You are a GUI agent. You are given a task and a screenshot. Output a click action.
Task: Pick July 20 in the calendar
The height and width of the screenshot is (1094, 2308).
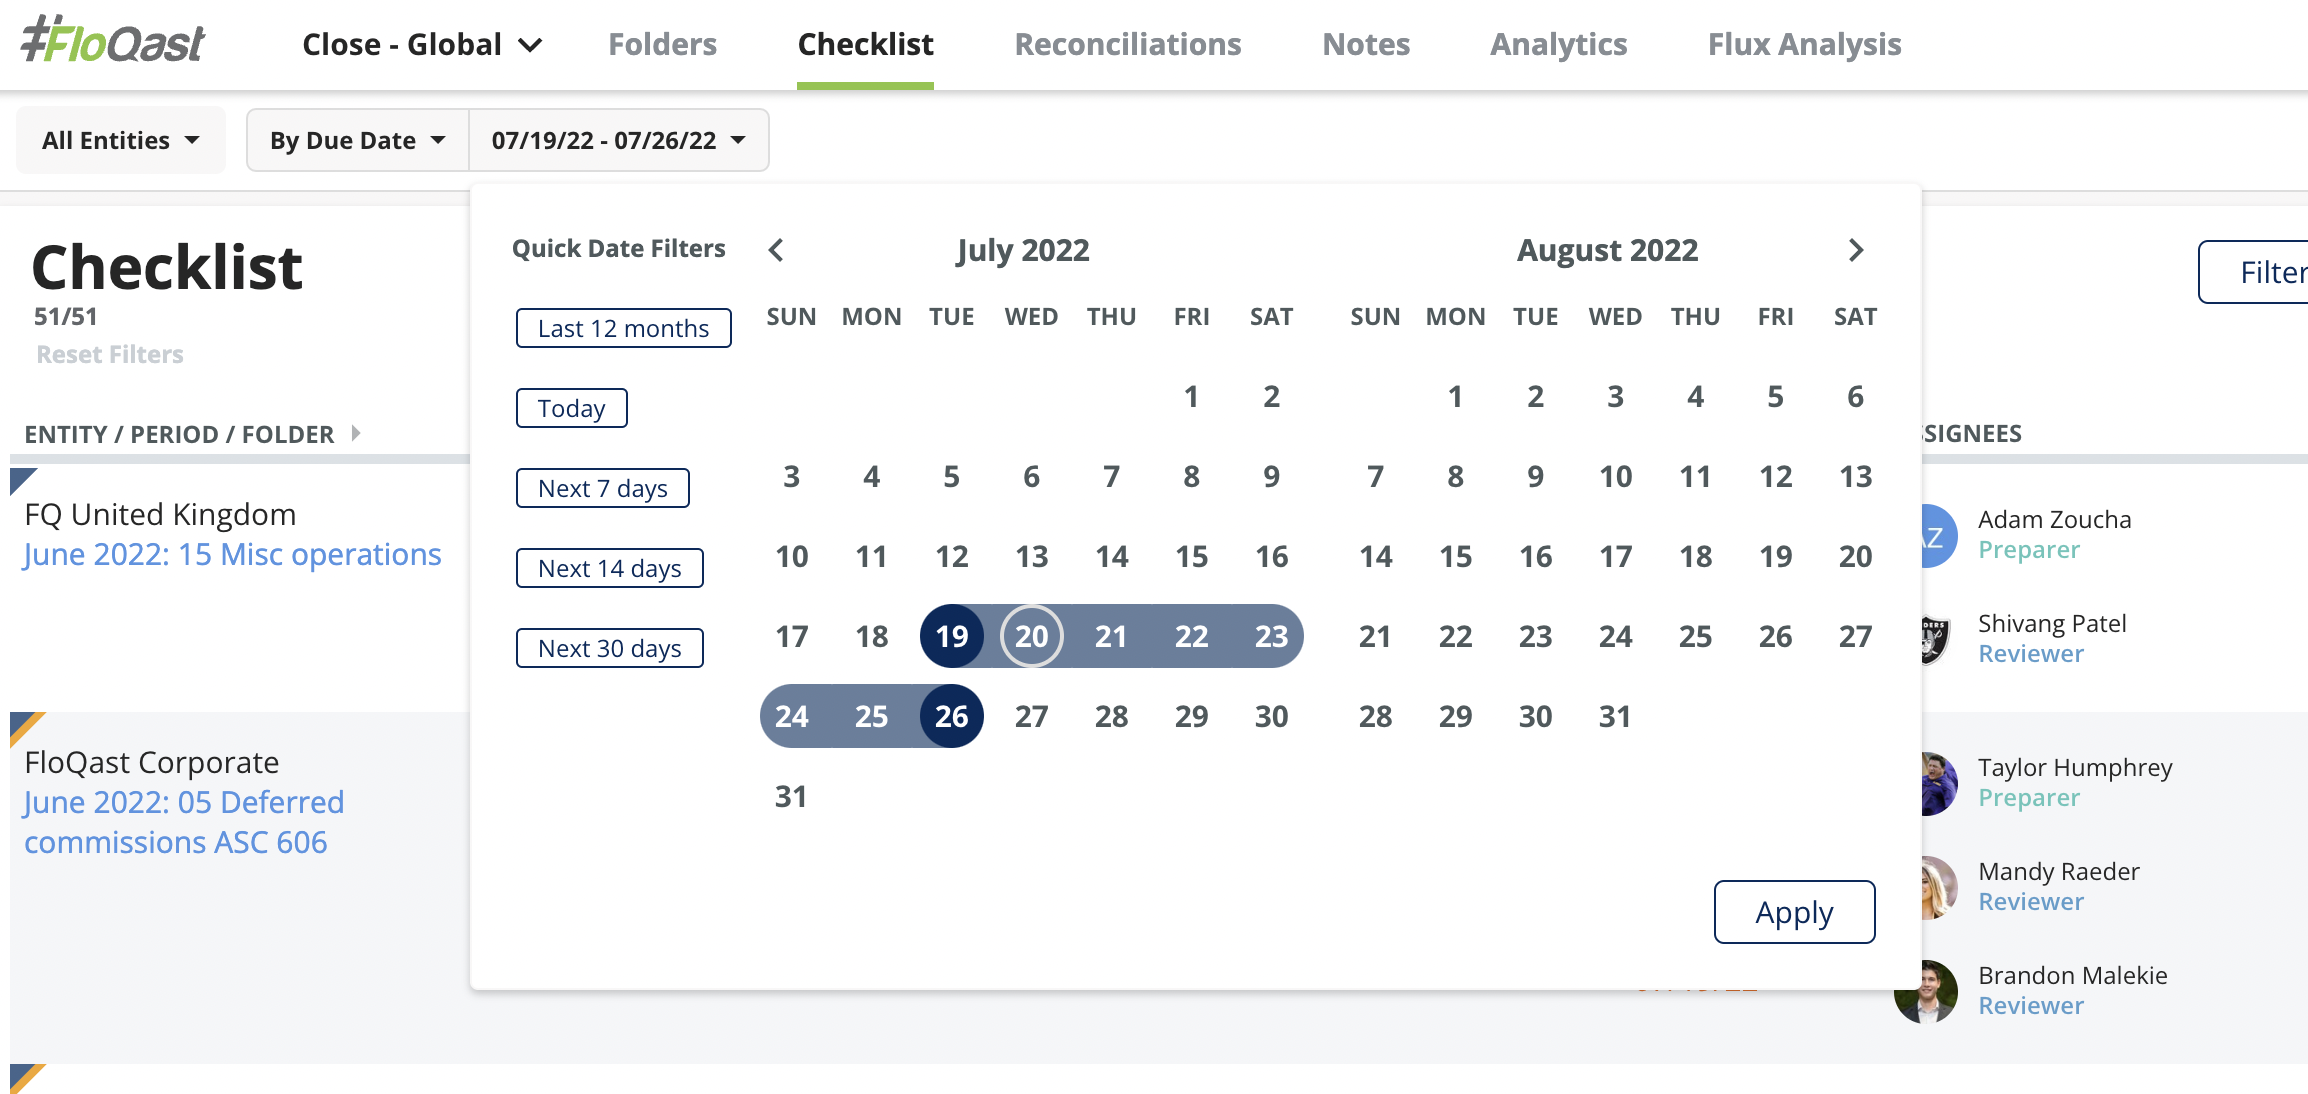[1032, 636]
